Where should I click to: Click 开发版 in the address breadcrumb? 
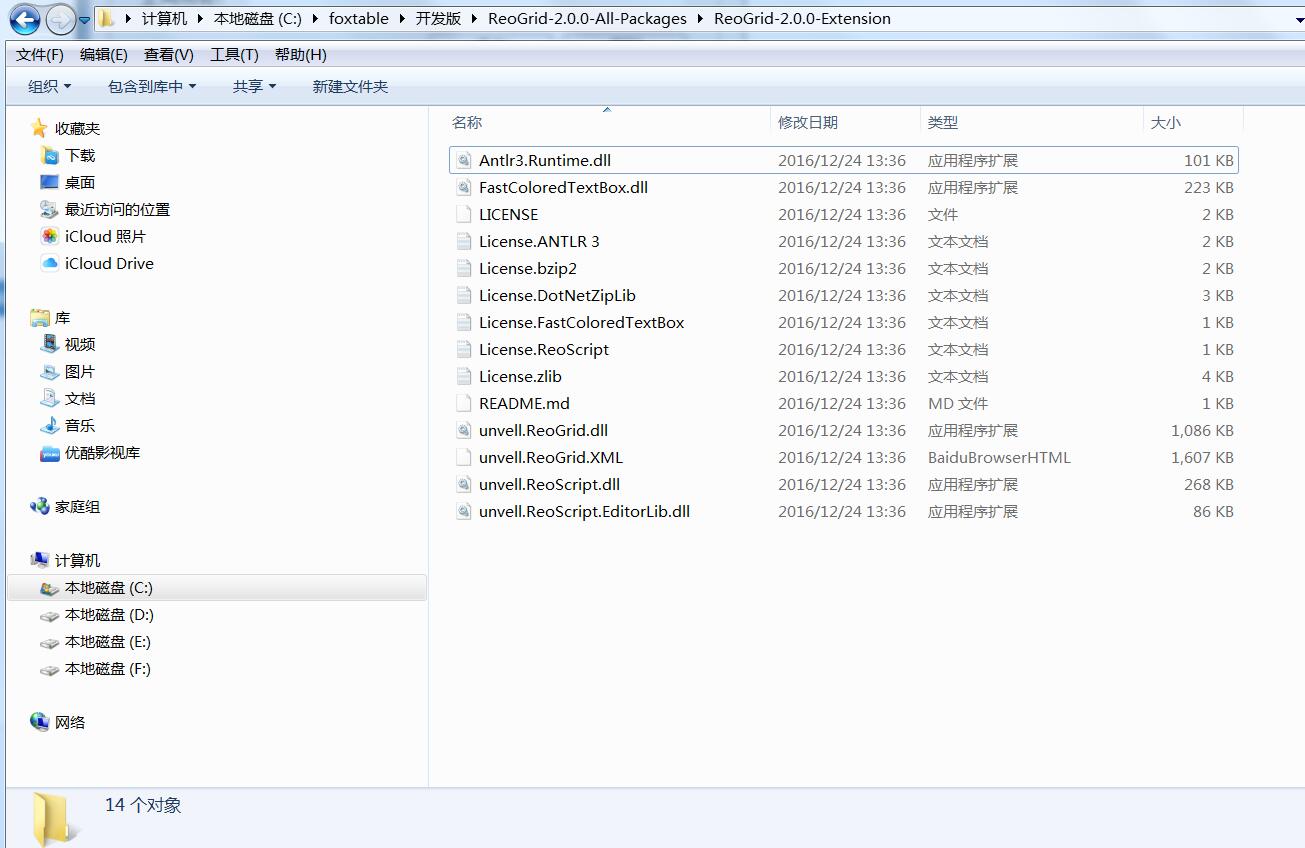pos(439,19)
